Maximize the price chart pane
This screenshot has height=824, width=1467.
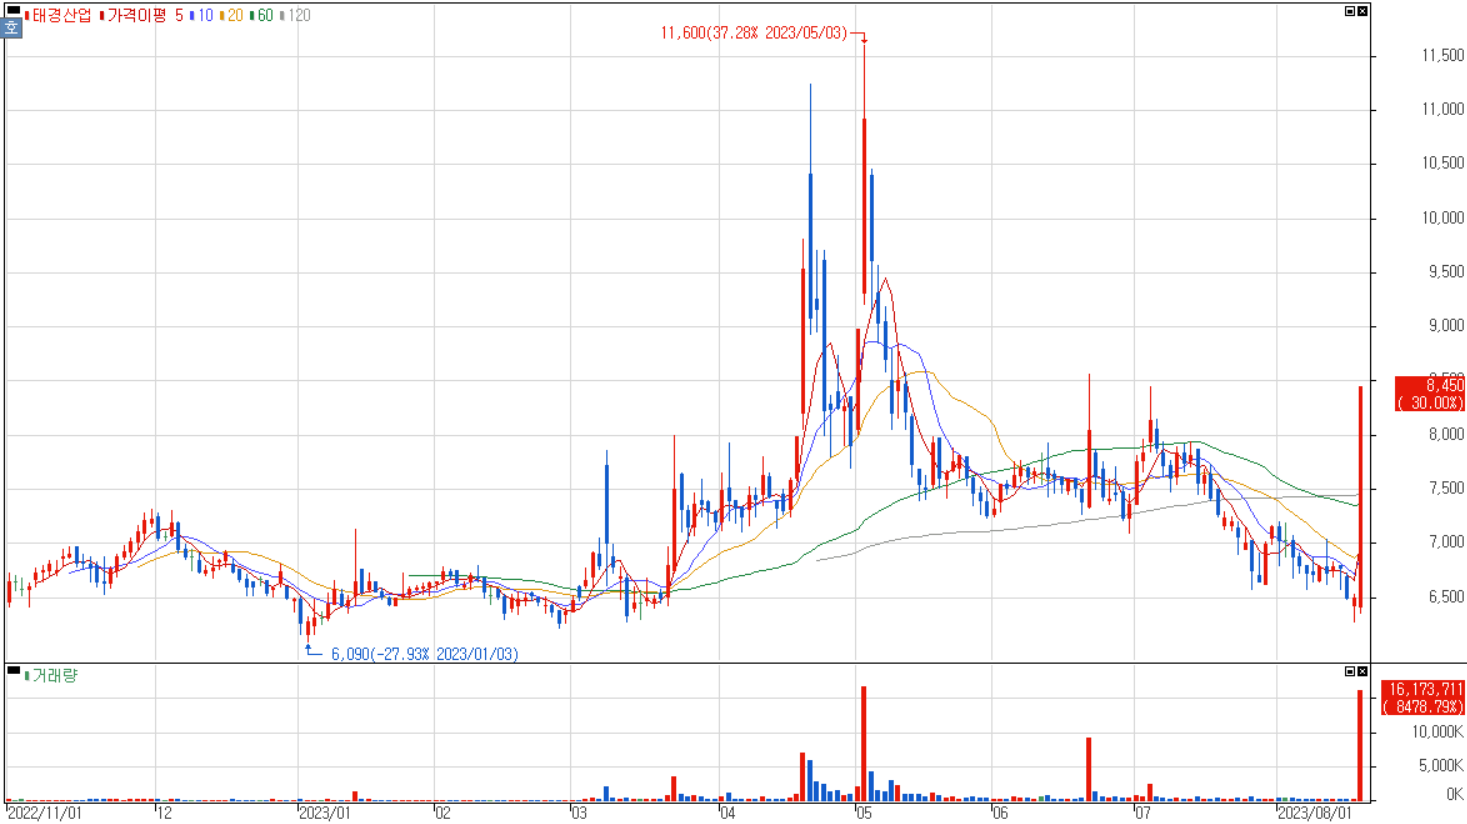pos(1349,11)
